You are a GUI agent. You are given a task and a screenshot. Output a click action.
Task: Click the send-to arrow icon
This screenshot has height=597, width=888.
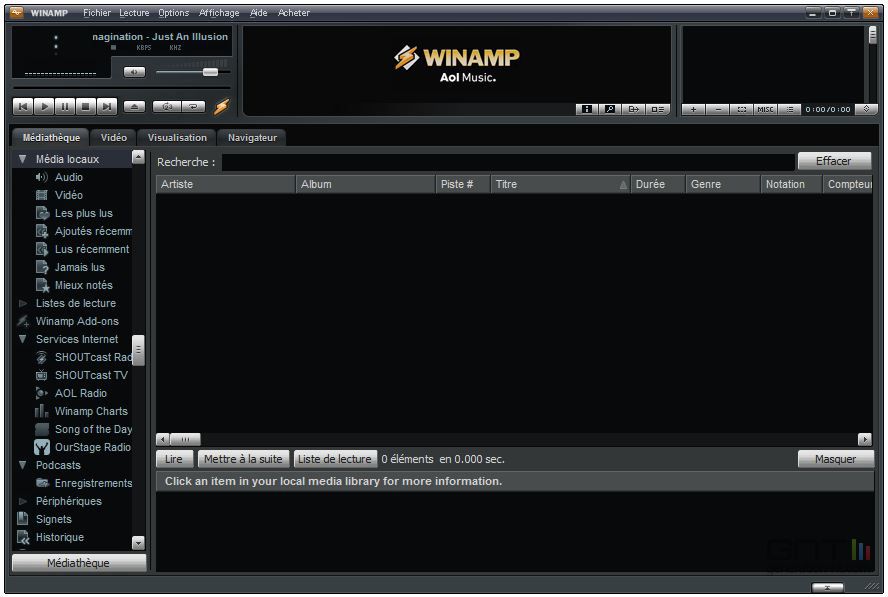(634, 109)
